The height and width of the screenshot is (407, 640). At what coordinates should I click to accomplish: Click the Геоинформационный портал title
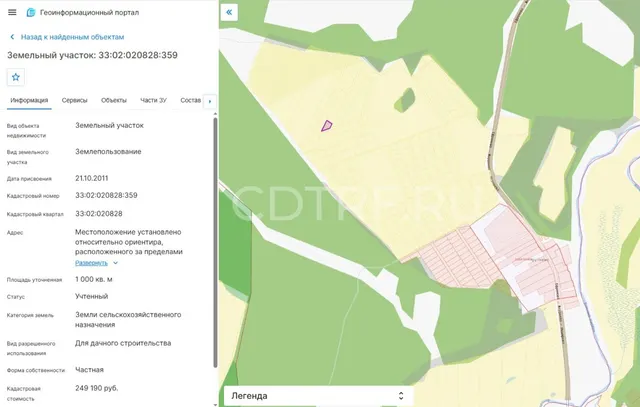pyautogui.click(x=89, y=13)
